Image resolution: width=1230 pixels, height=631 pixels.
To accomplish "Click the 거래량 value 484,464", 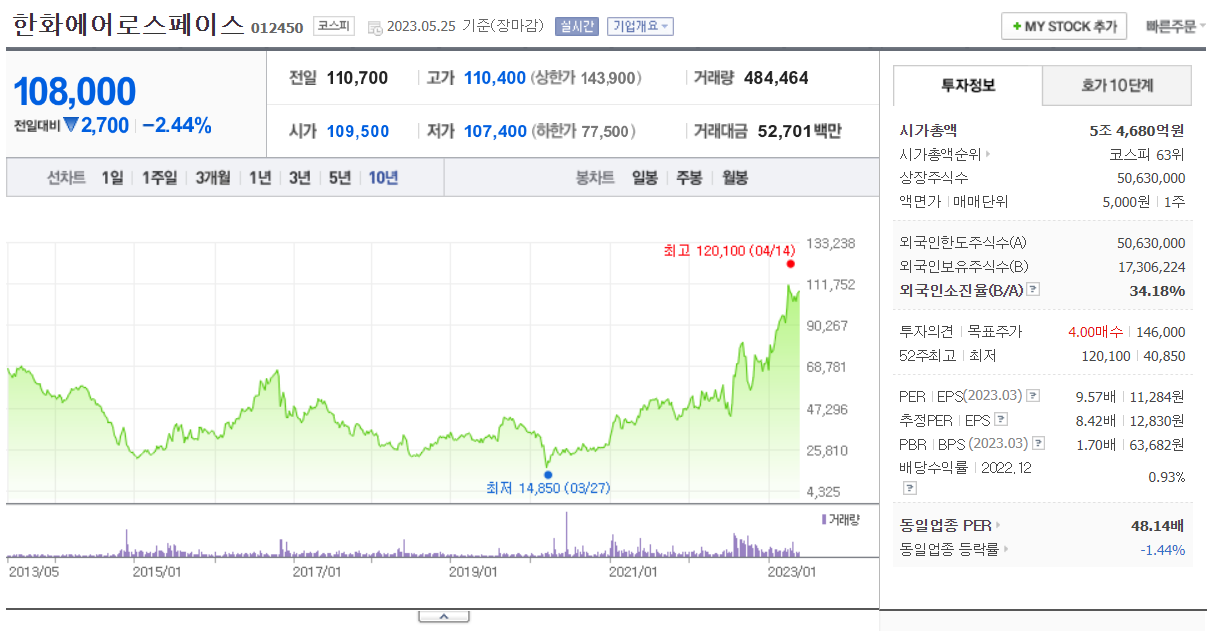I will coord(776,78).
